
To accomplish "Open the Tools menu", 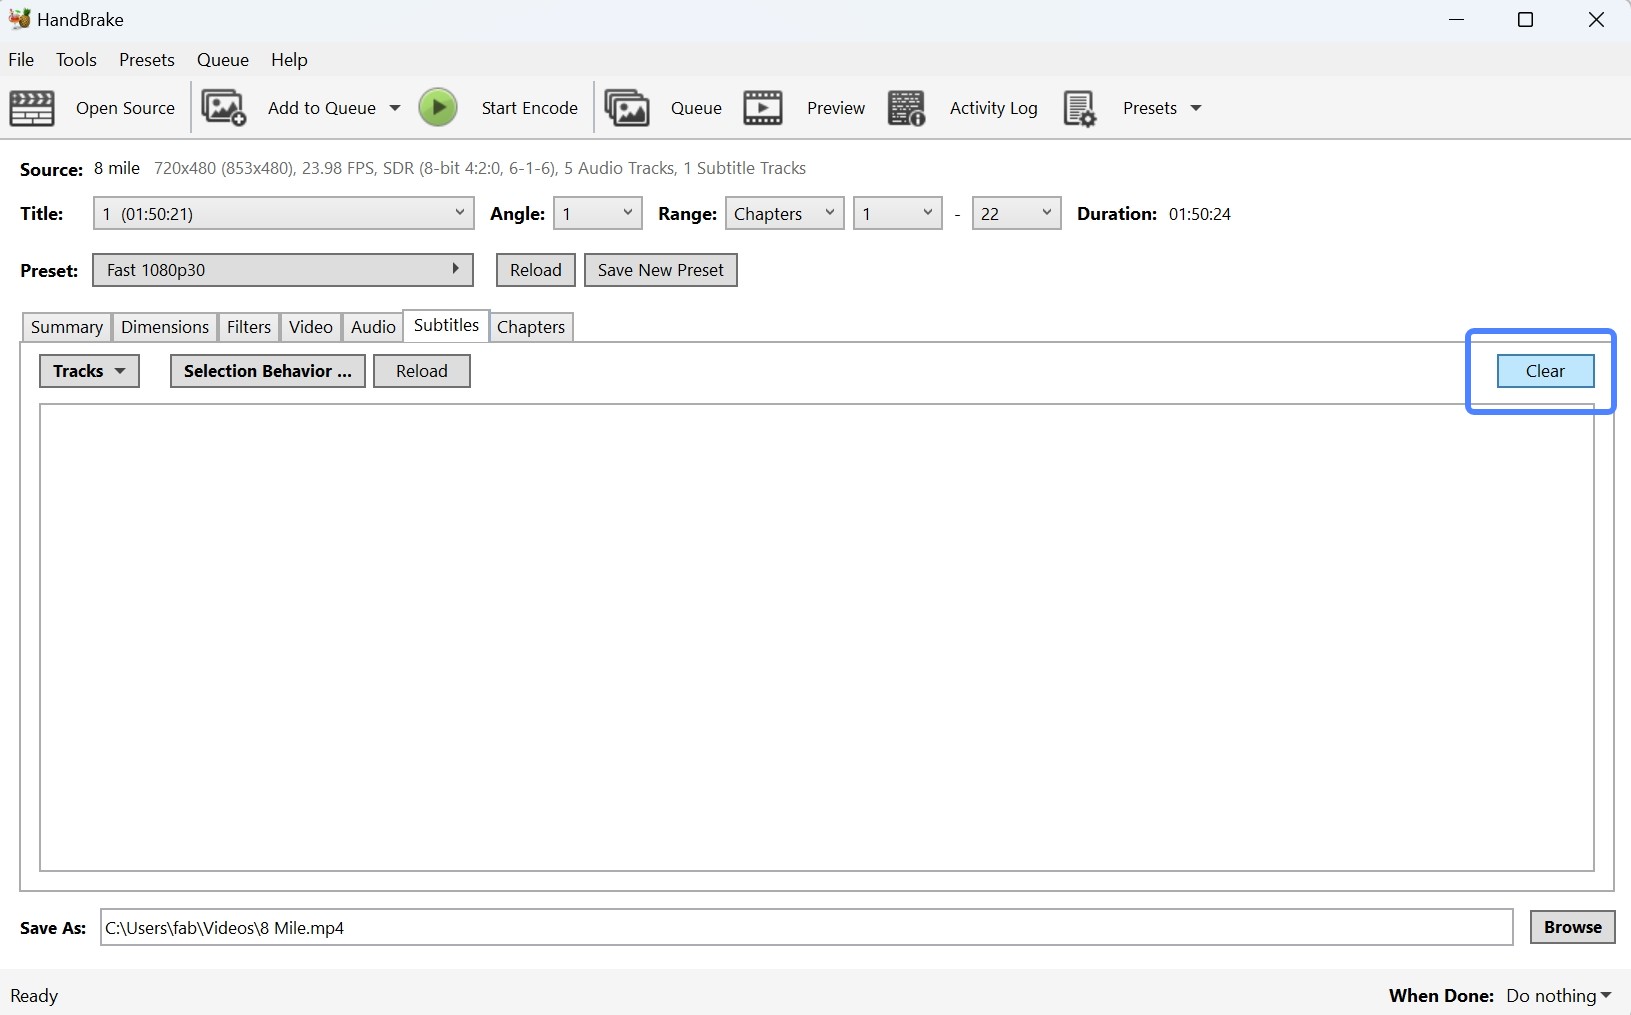I will 77,60.
